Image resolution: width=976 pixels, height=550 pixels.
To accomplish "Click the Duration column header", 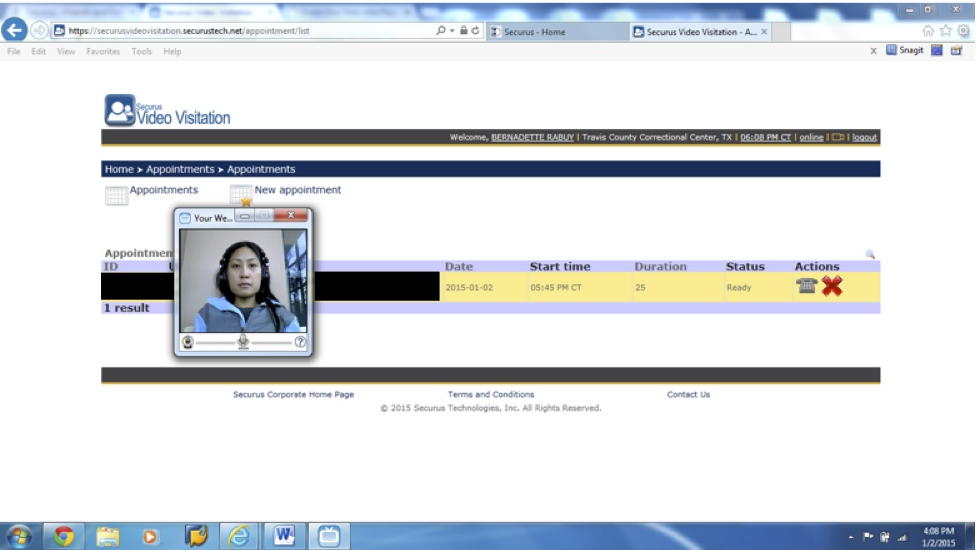I will [x=660, y=266].
